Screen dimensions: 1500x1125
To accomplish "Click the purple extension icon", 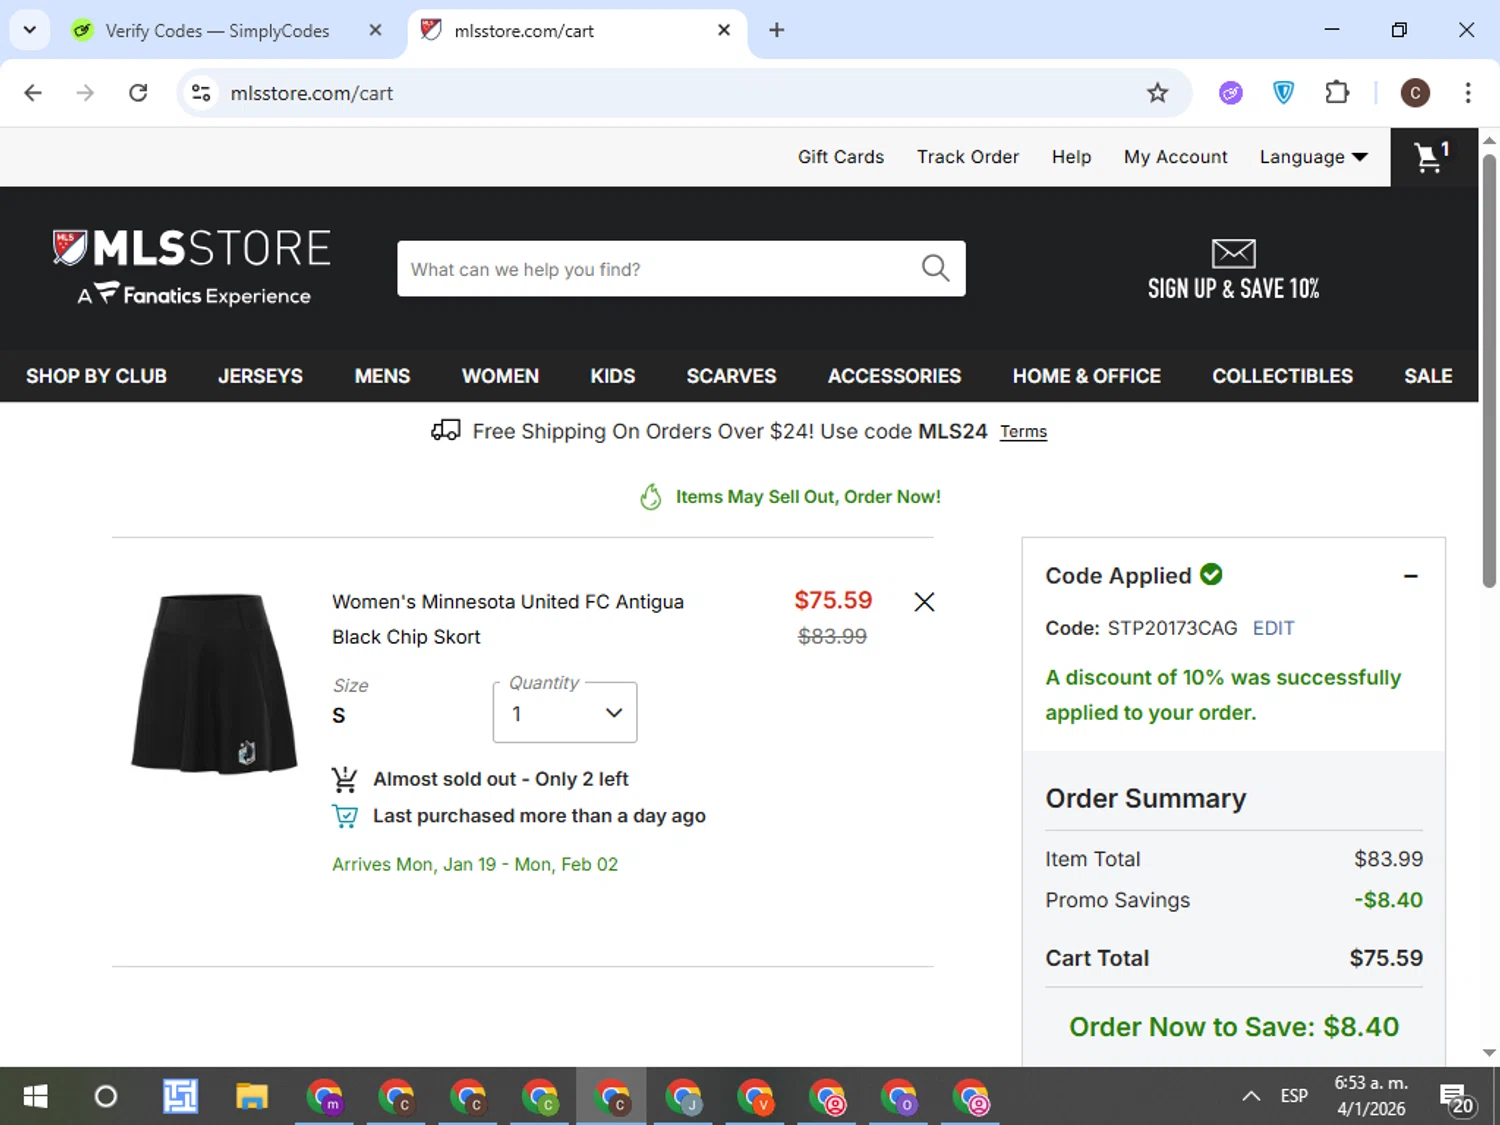I will pyautogui.click(x=1230, y=93).
